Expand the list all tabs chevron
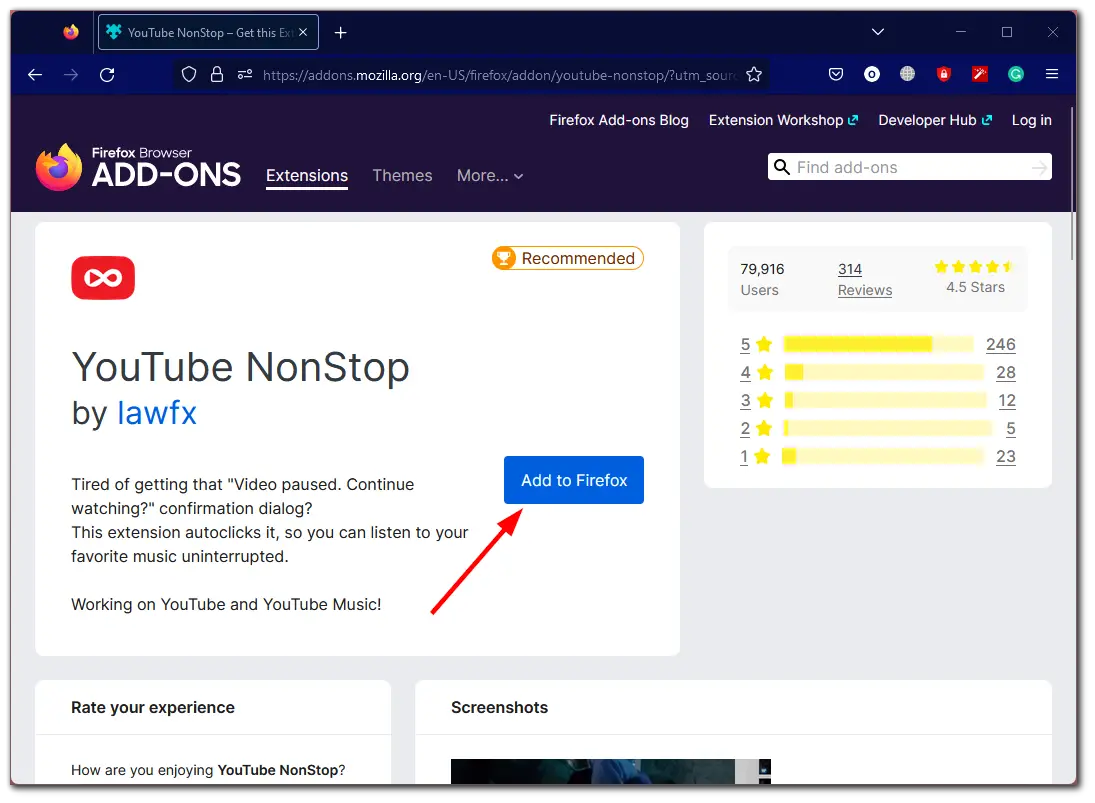The width and height of the screenshot is (1095, 803). coord(878,32)
